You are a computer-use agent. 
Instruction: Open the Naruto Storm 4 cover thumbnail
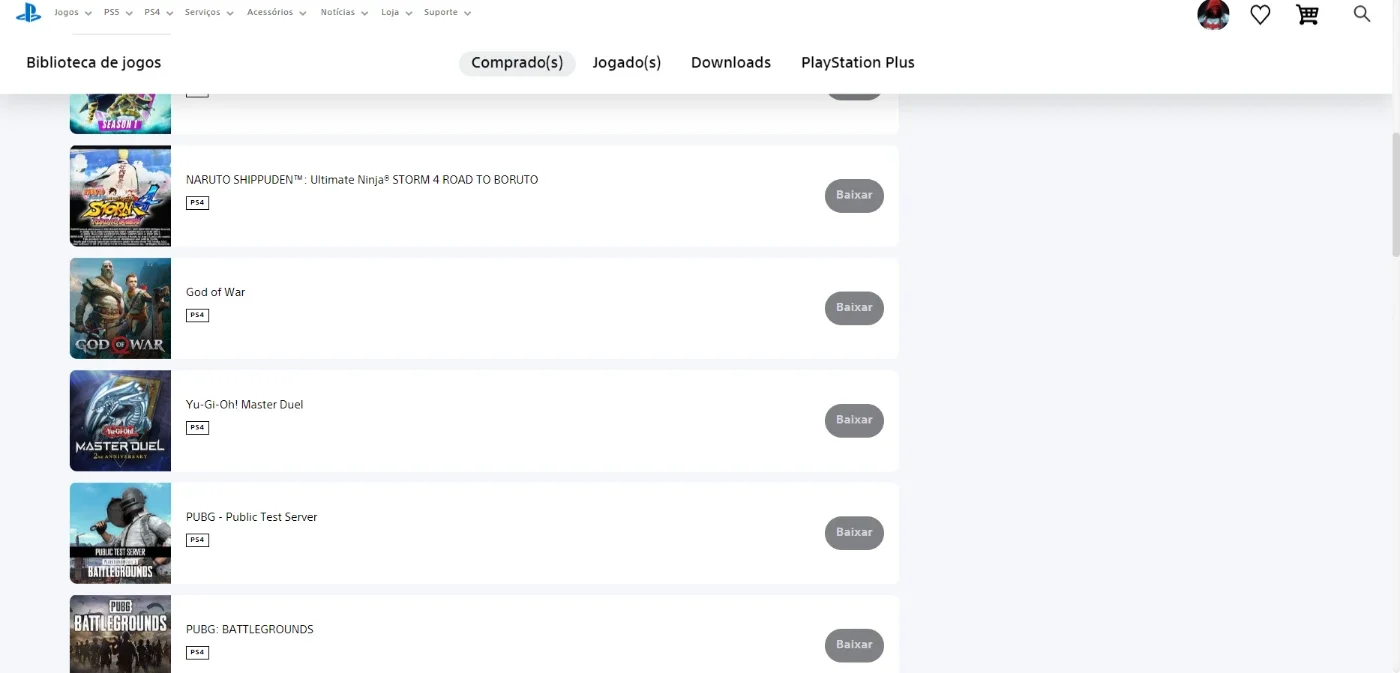coord(120,196)
